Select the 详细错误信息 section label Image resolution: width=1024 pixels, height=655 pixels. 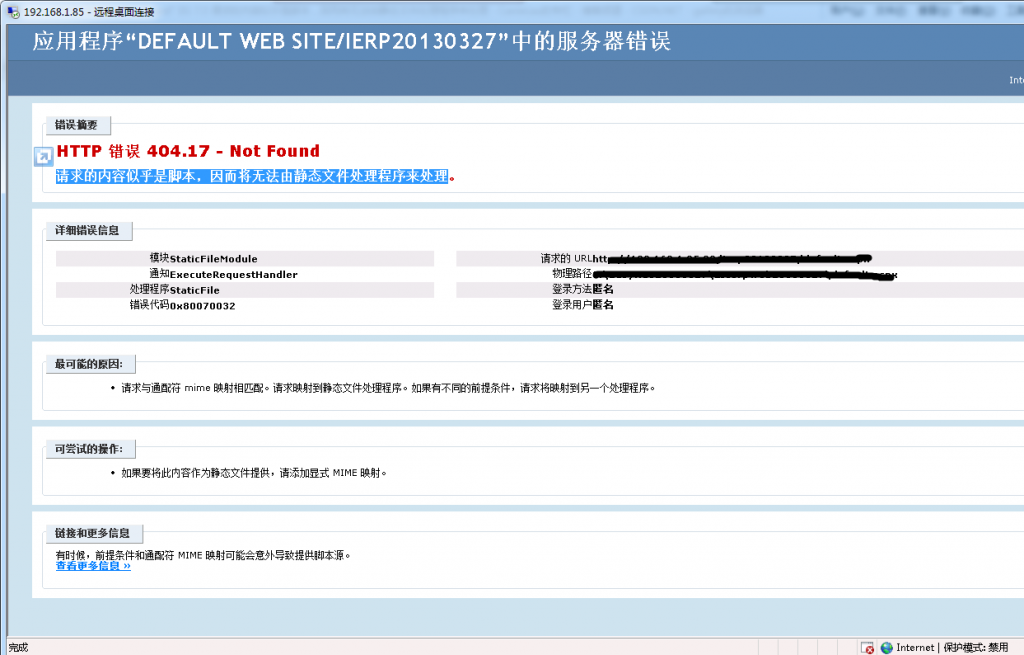(x=88, y=231)
